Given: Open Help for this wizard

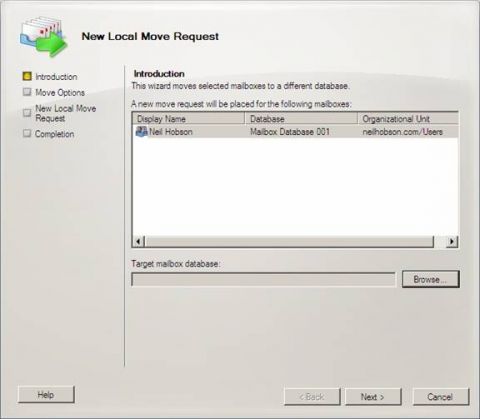Looking at the screenshot, I should (x=46, y=395).
